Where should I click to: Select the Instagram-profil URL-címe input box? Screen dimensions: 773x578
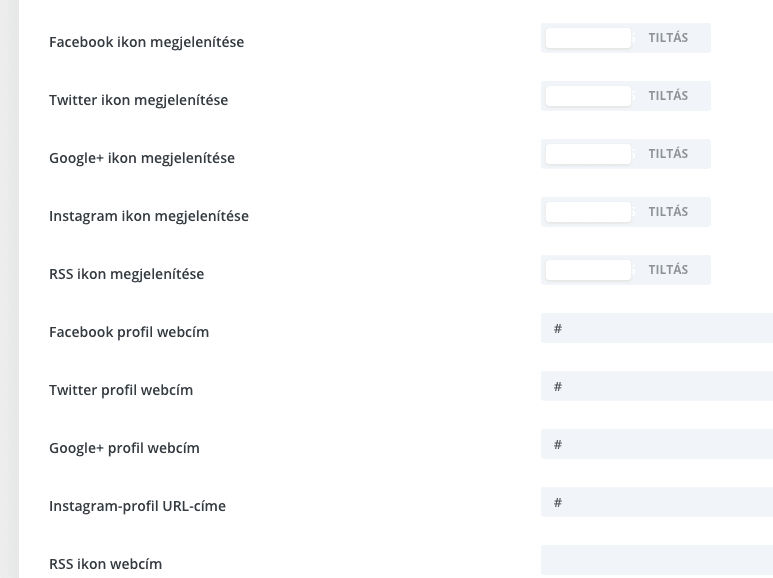point(657,502)
